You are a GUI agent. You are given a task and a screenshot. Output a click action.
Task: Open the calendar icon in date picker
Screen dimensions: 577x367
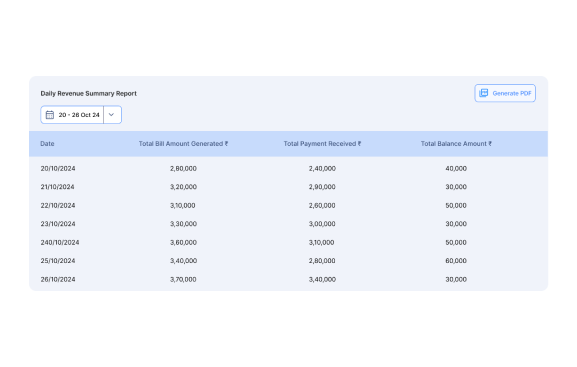click(x=50, y=115)
